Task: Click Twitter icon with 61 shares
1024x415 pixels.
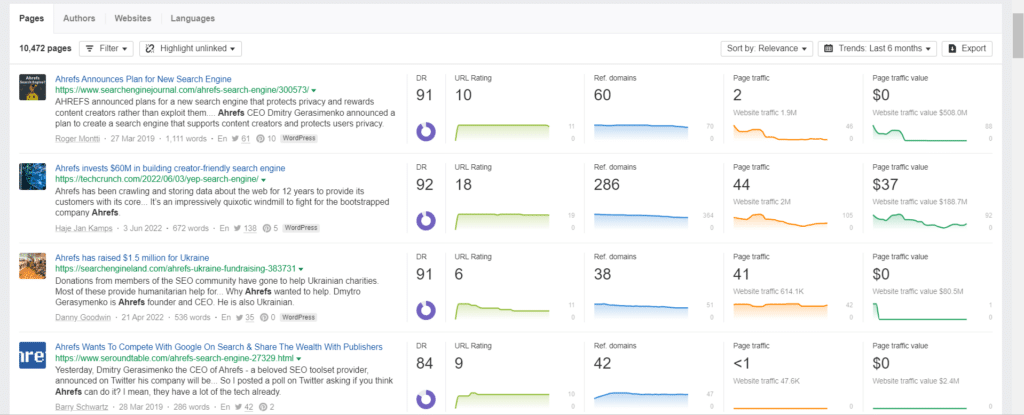Action: pyautogui.click(x=237, y=139)
